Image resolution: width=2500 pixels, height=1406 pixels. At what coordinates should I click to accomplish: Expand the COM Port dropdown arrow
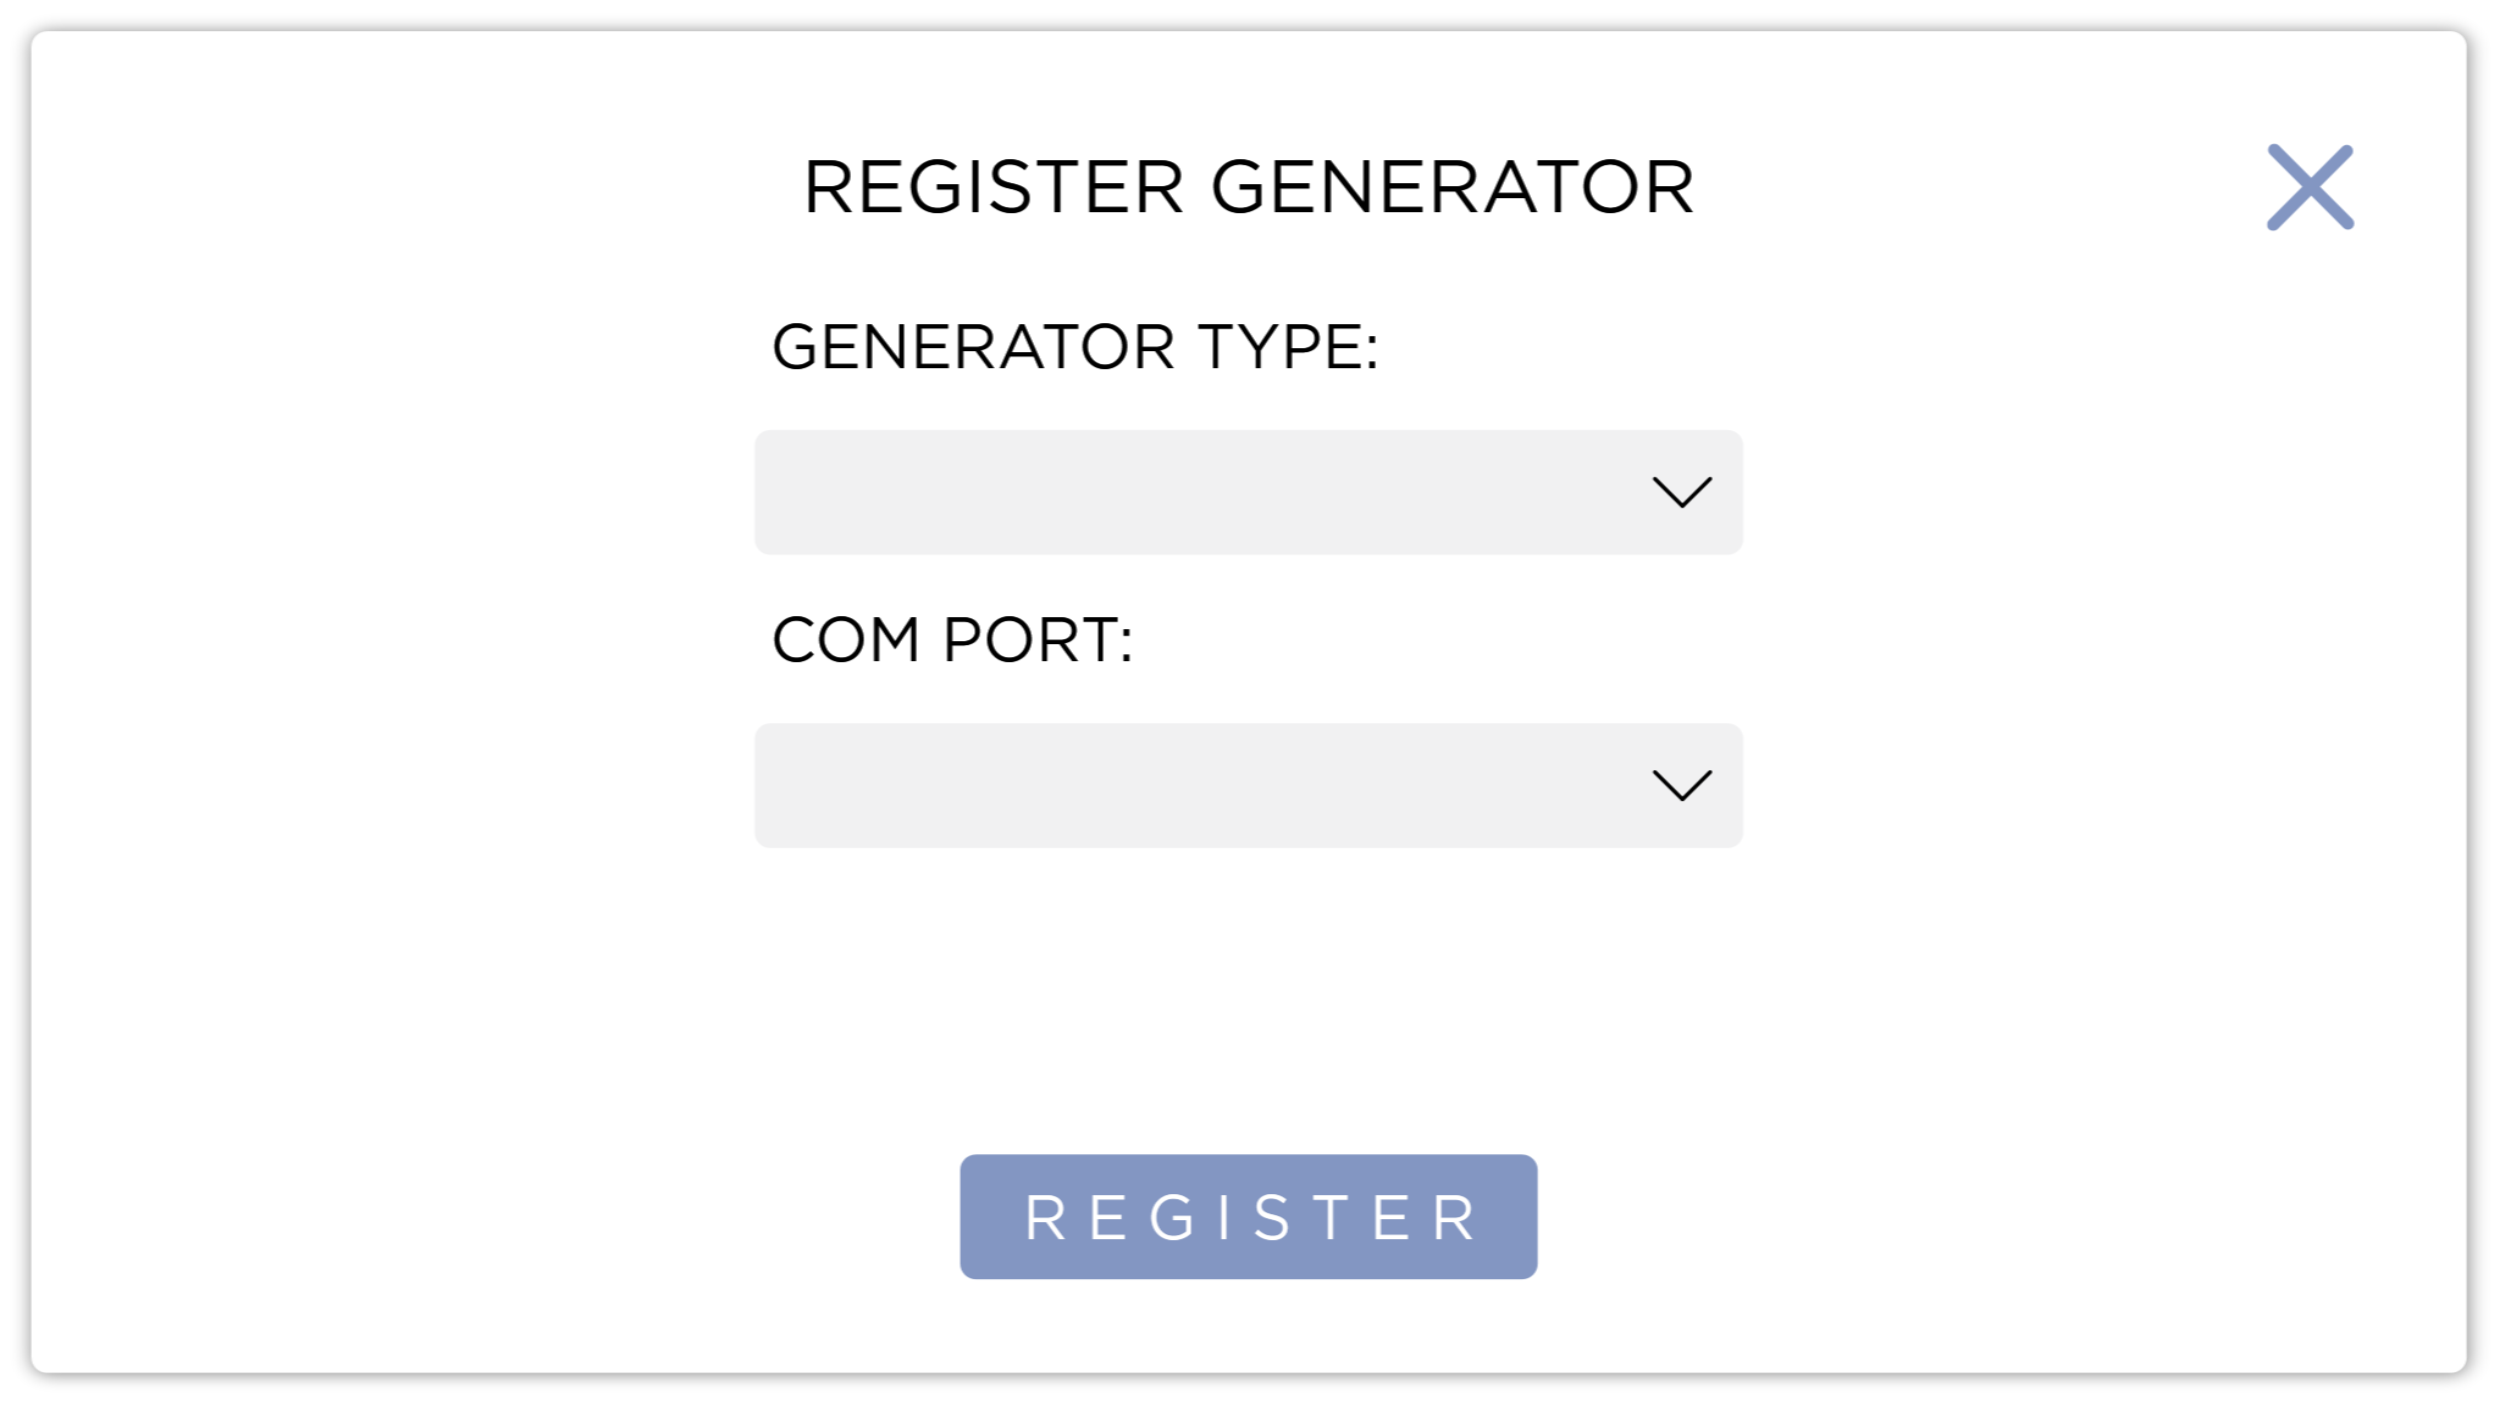point(1682,785)
